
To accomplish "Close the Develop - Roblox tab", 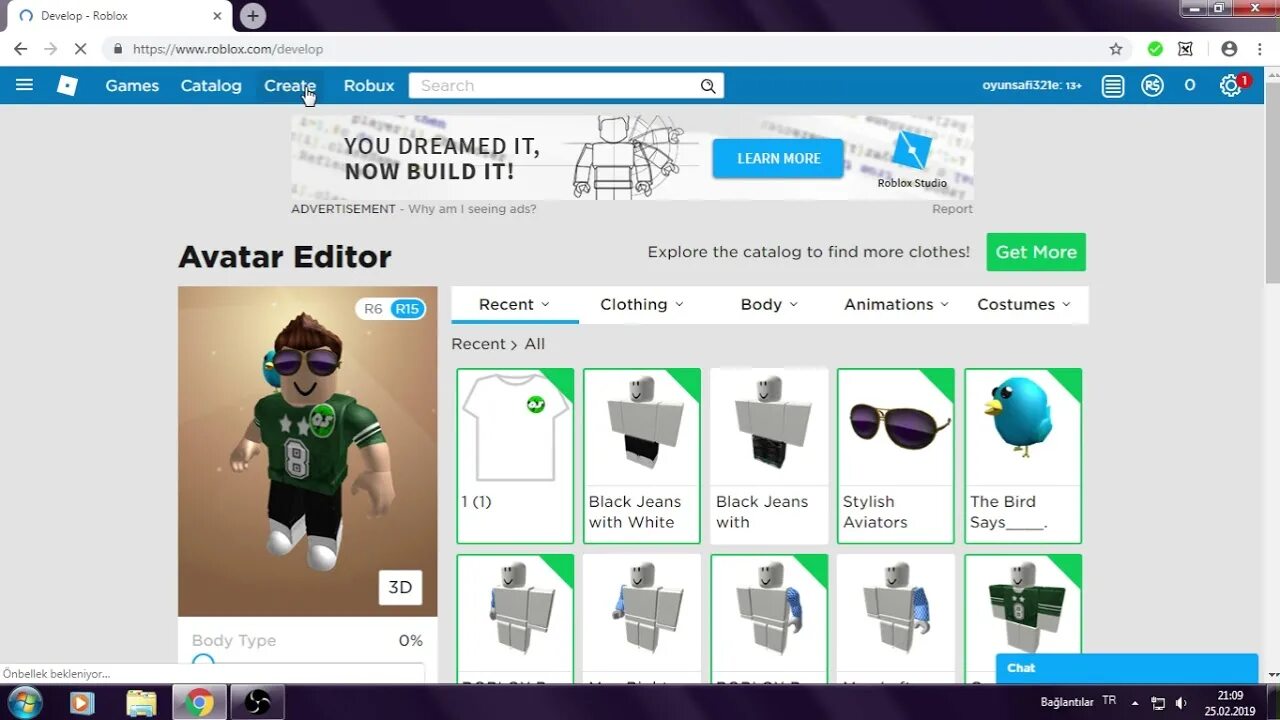I will coord(217,16).
